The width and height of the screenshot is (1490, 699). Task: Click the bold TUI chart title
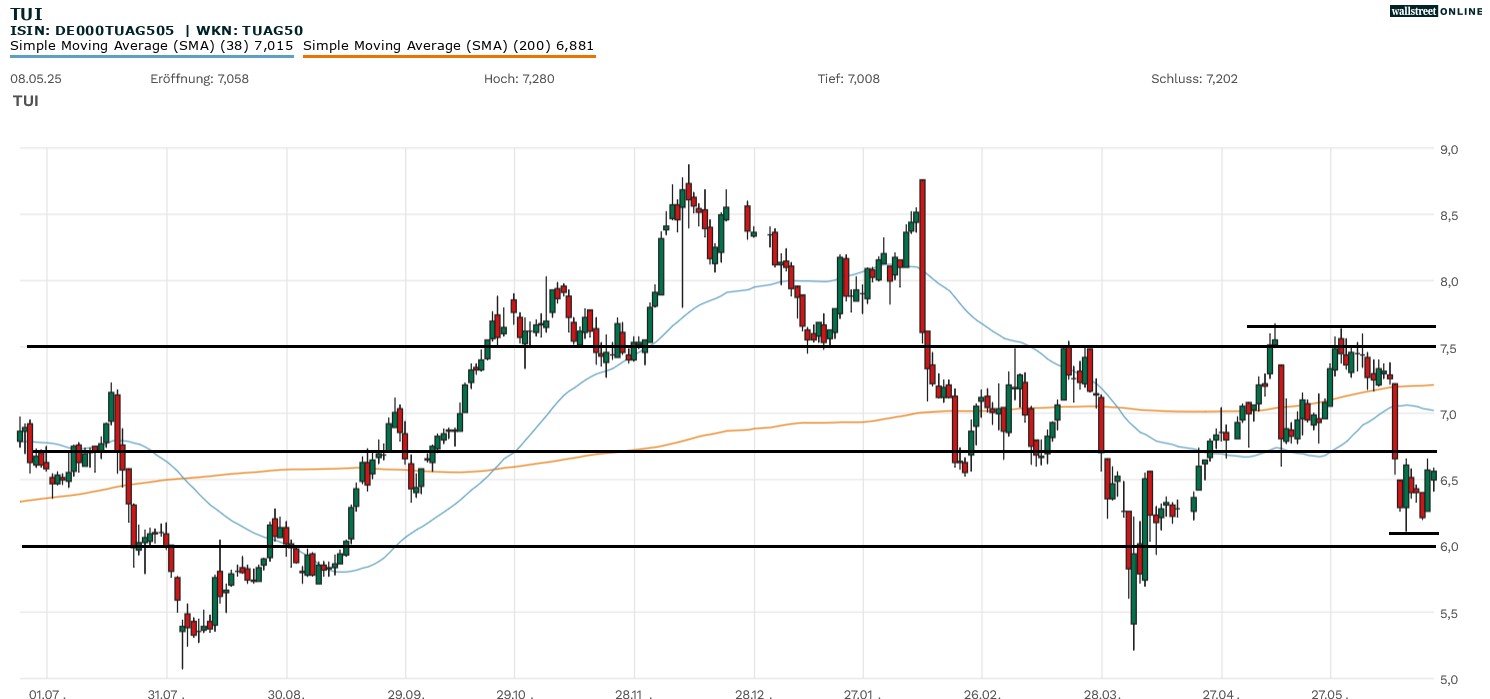(26, 14)
